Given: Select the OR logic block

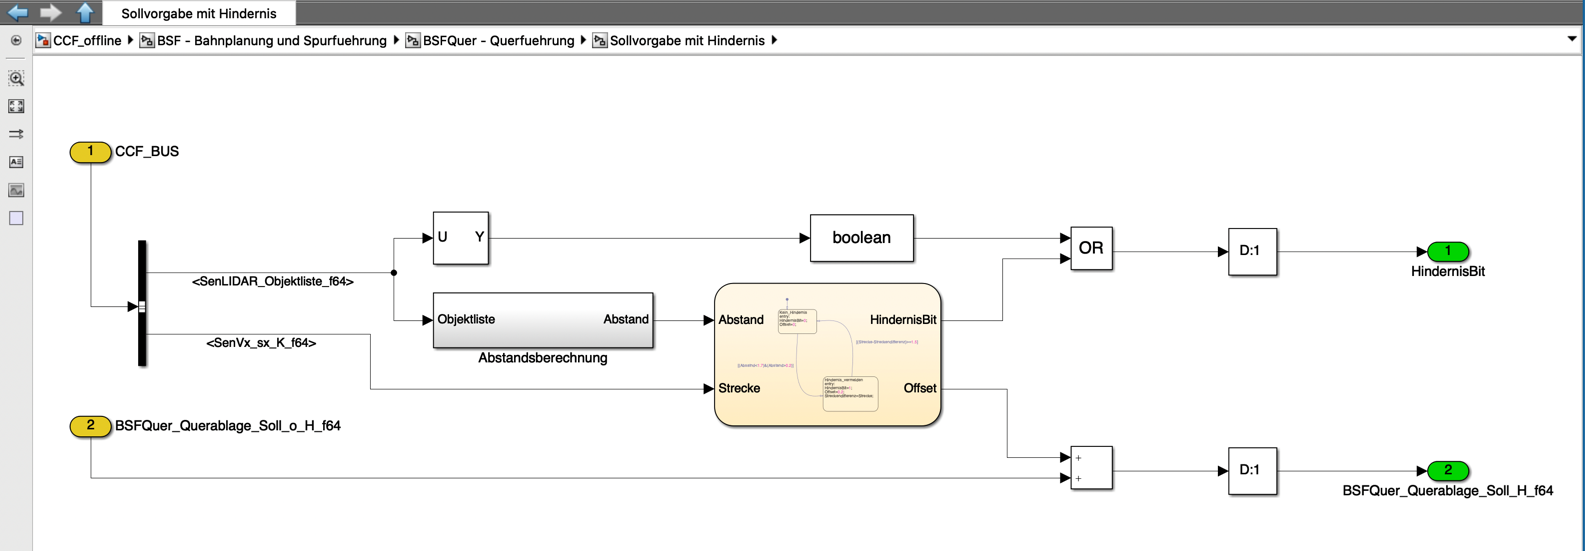Looking at the screenshot, I should (1091, 248).
